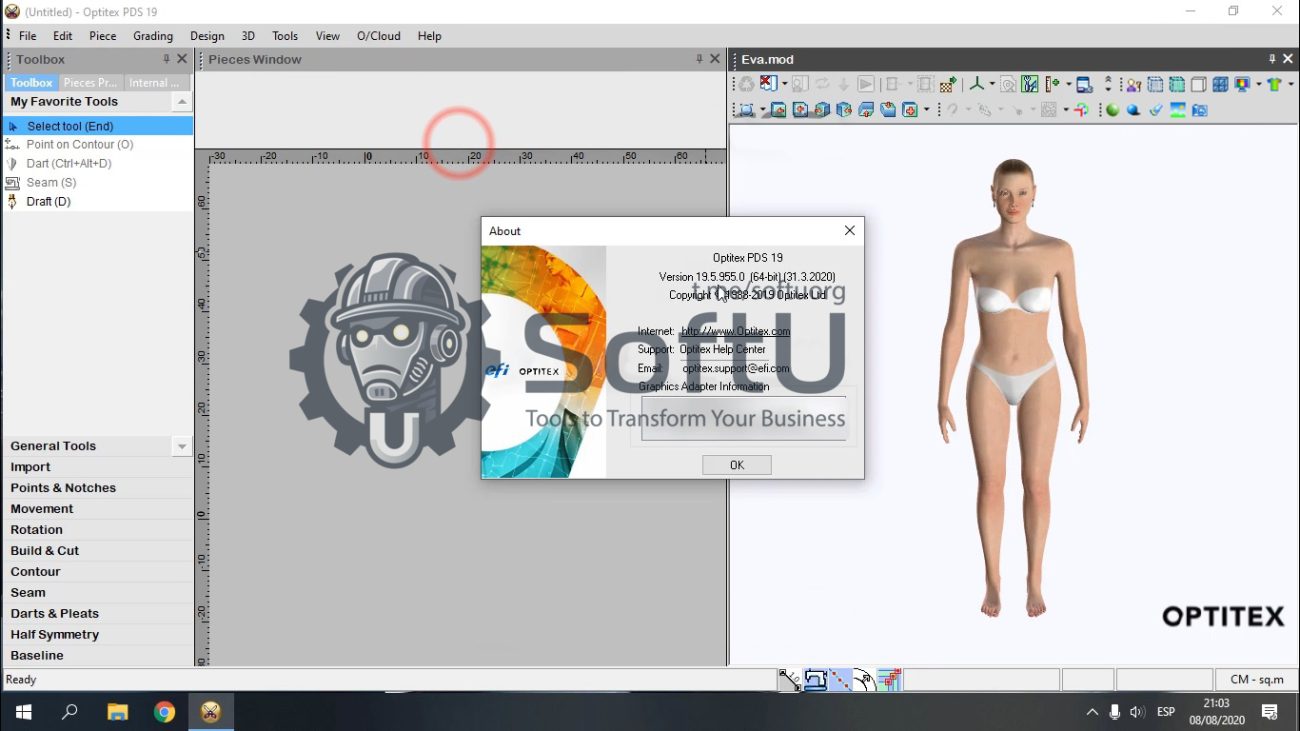
Task: Open the Half Symmetry group
Action: tap(98, 635)
